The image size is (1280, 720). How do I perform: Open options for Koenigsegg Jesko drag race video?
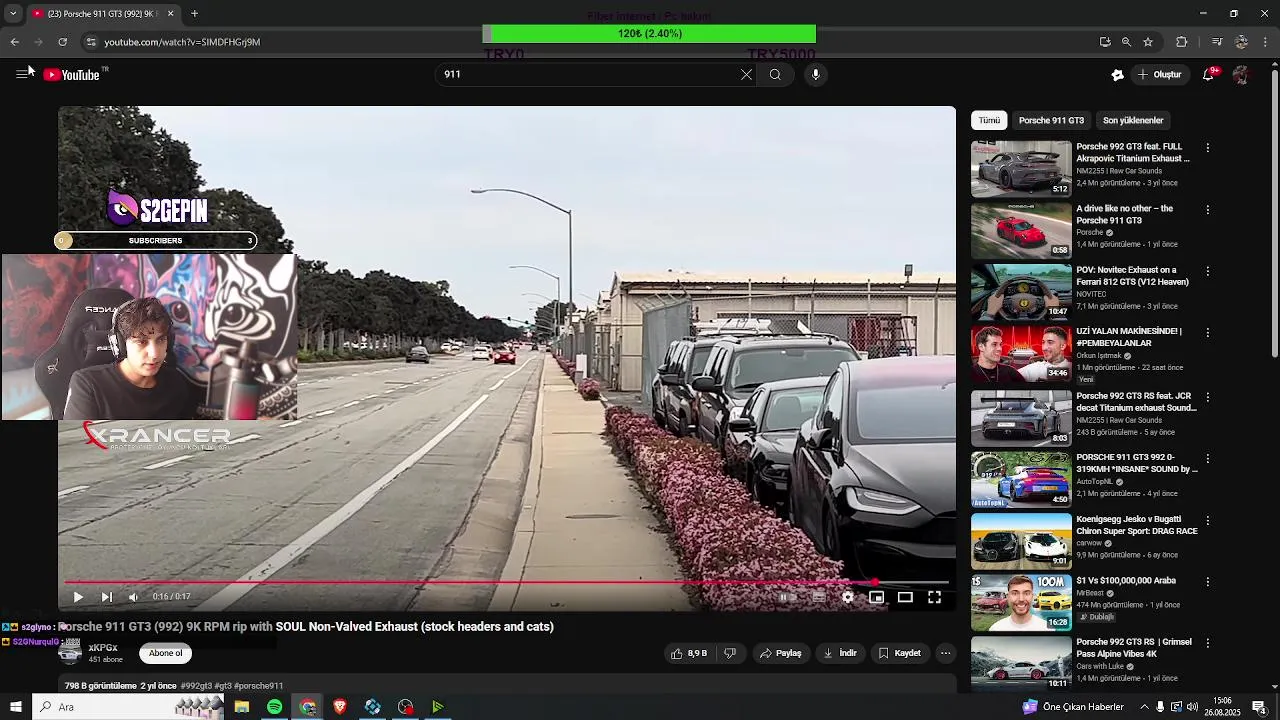(1207, 520)
